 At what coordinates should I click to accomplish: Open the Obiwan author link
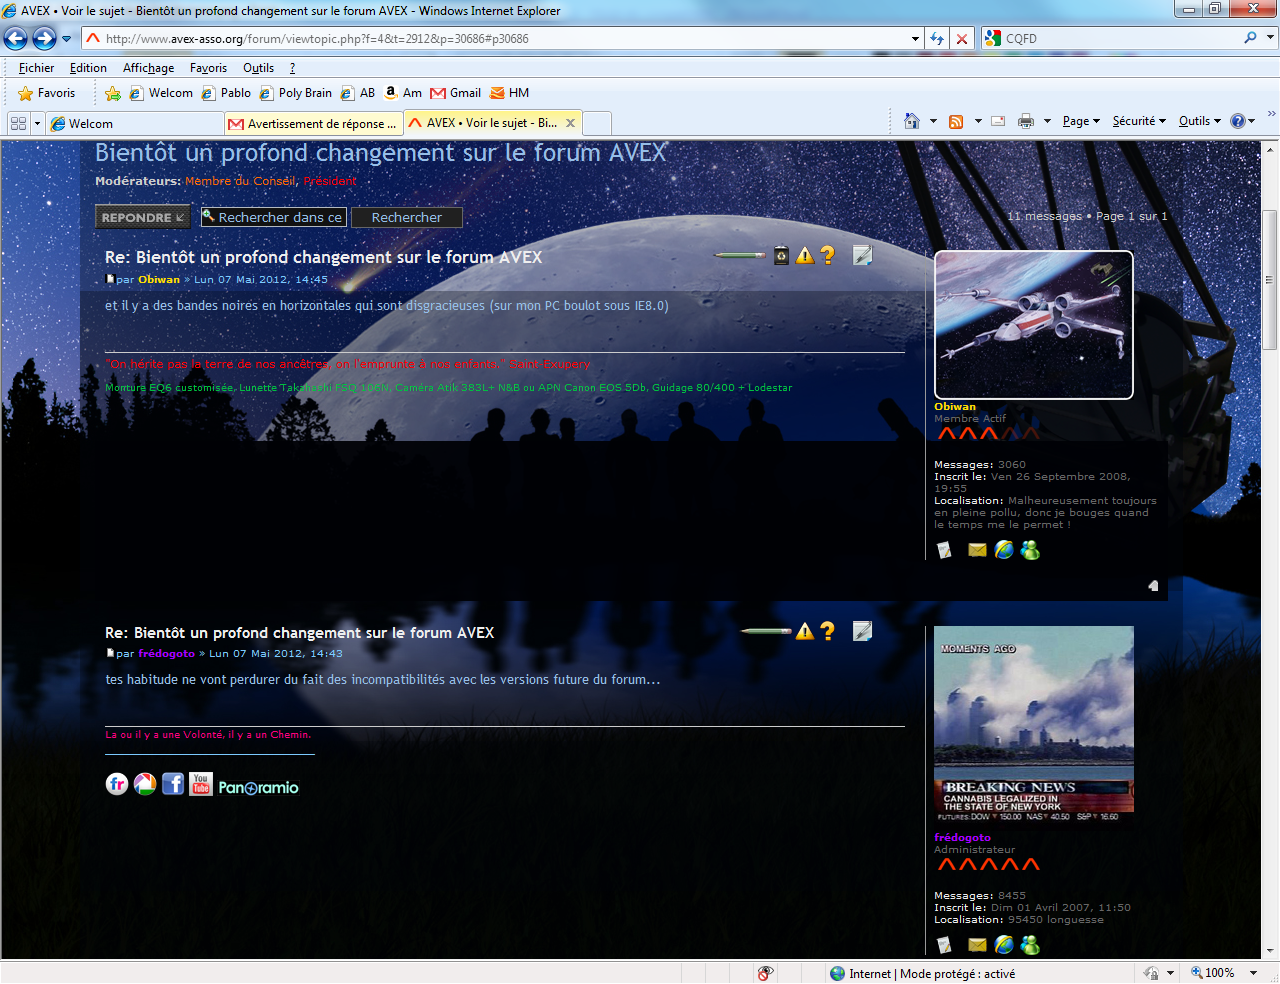click(x=159, y=280)
